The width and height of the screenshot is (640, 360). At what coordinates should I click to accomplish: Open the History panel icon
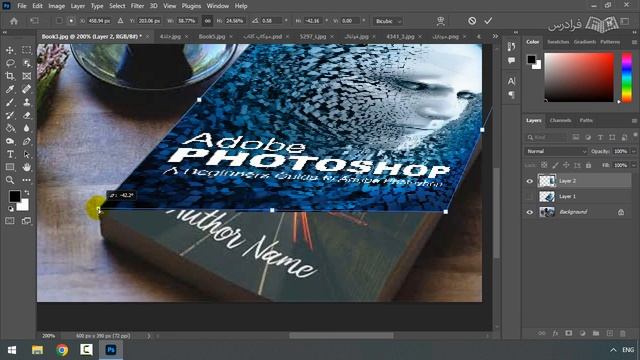(x=511, y=47)
